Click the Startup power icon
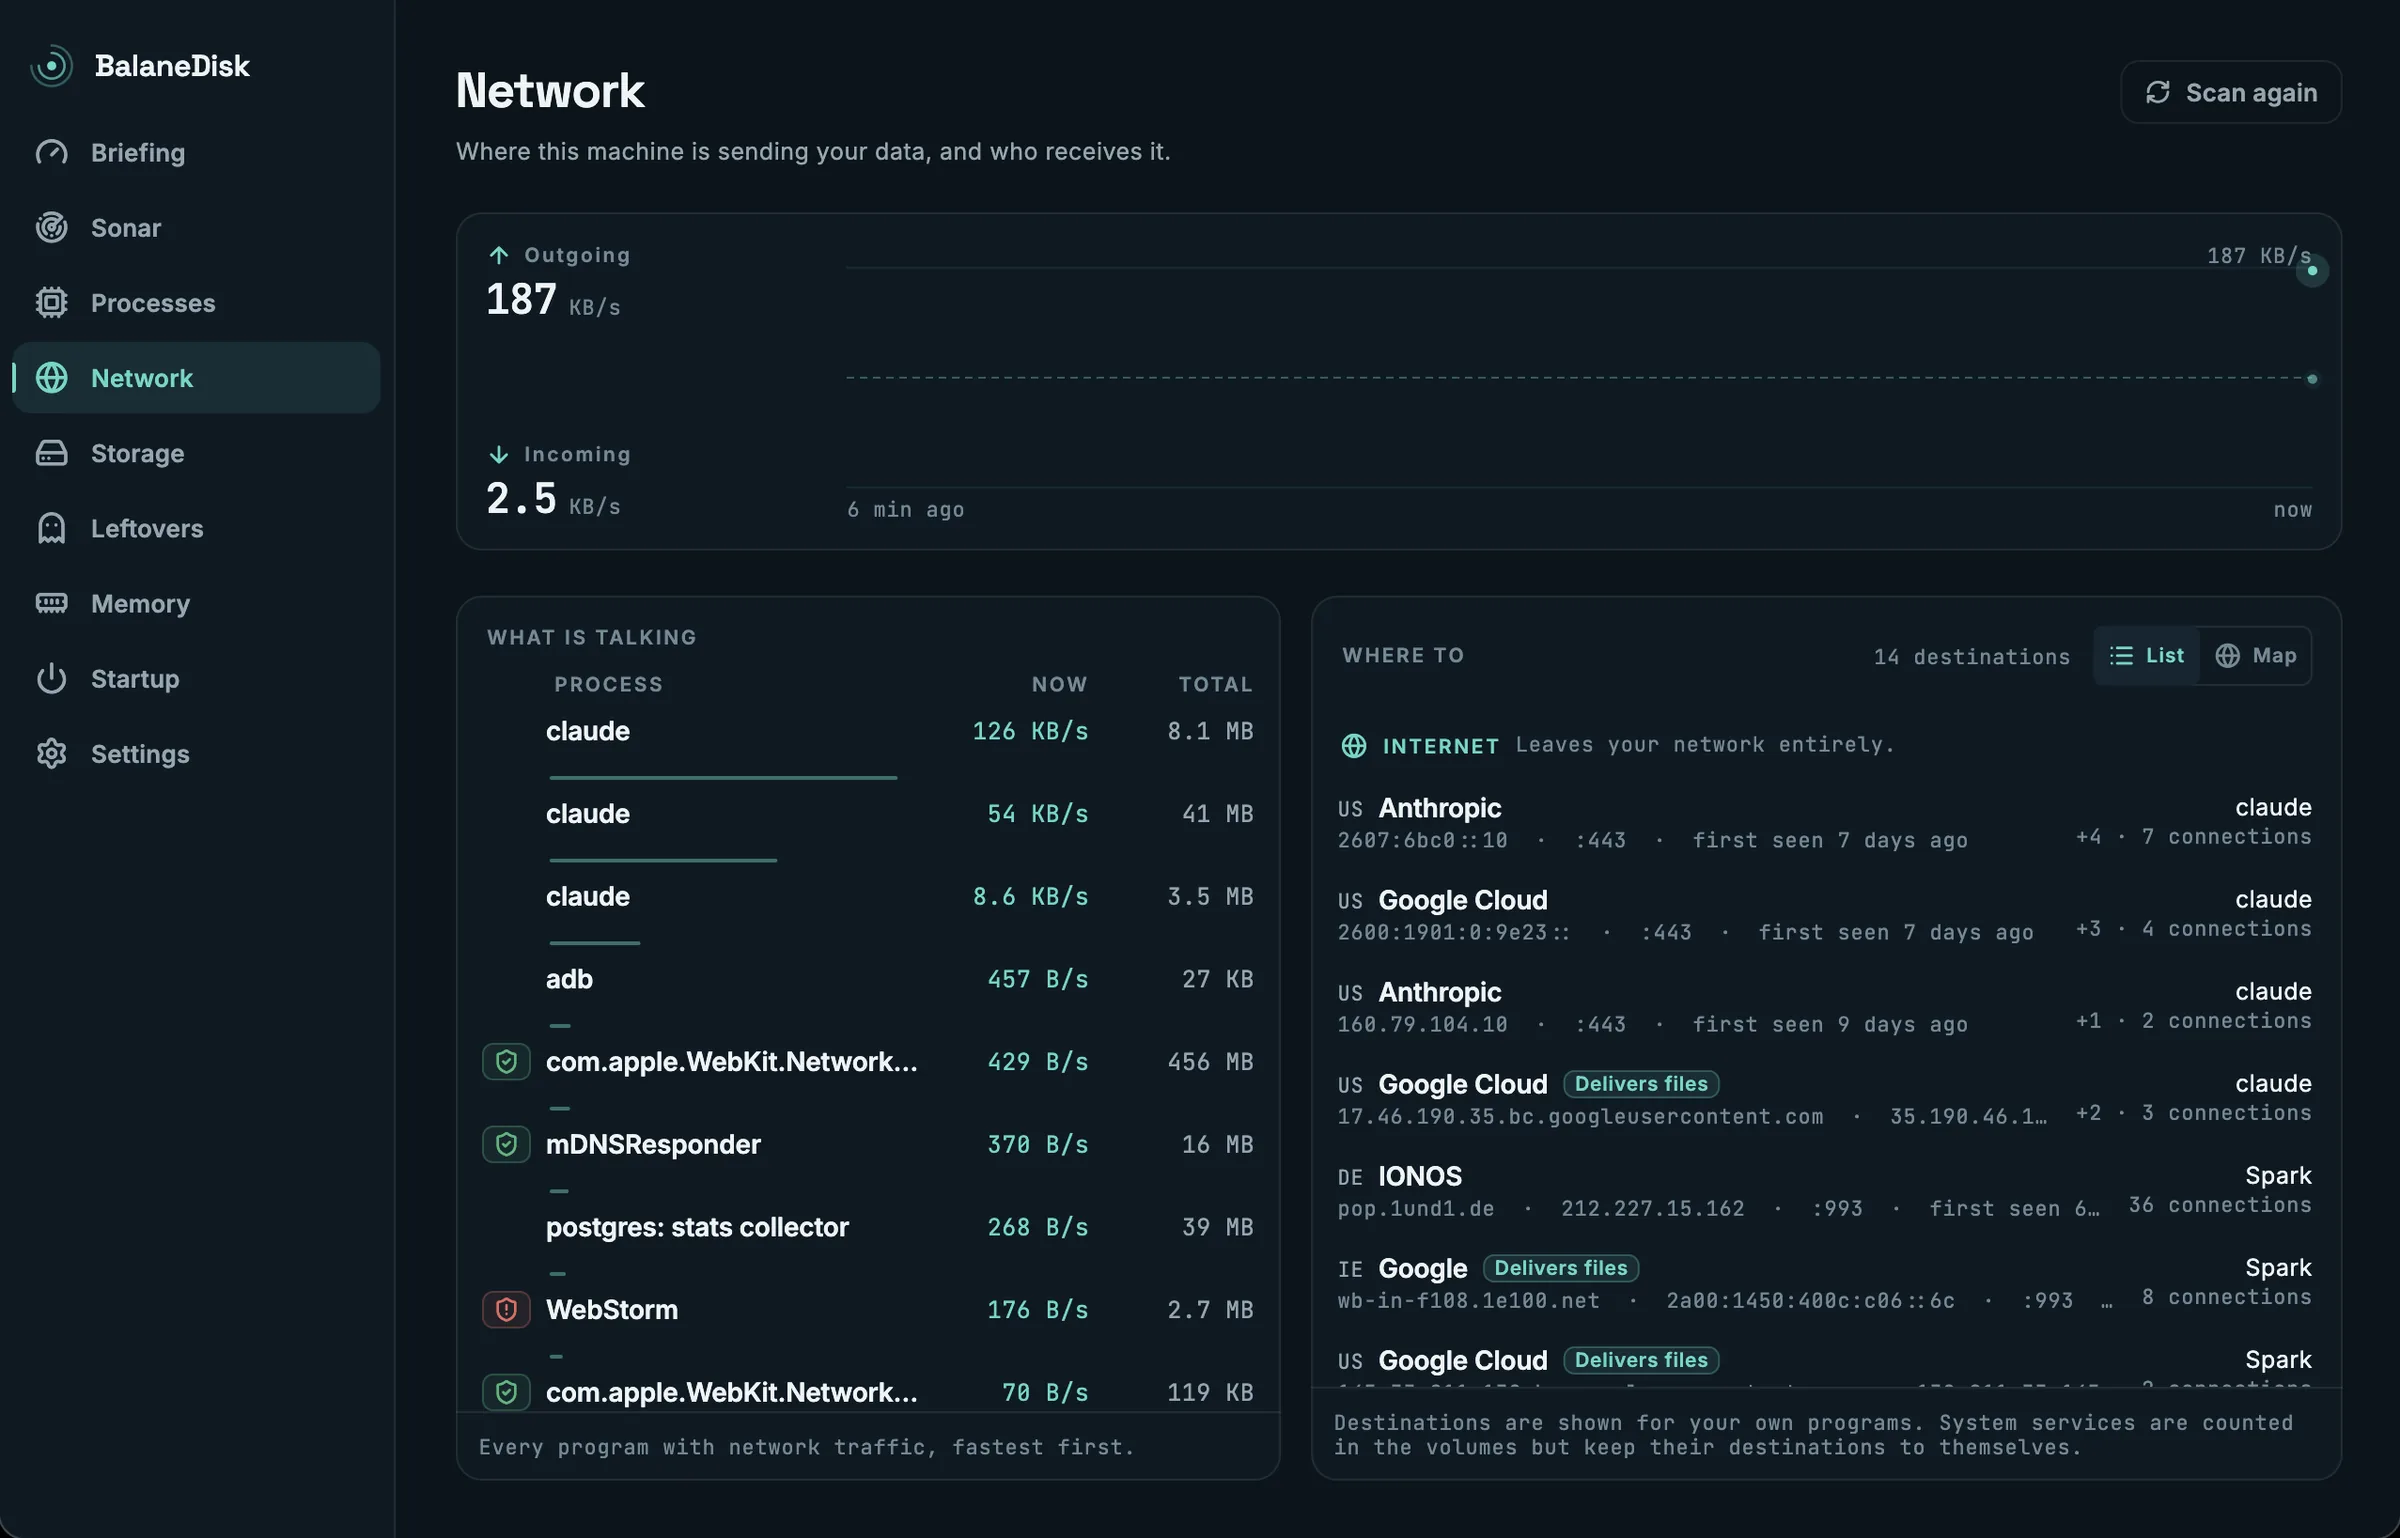This screenshot has width=2400, height=1538. coord(51,679)
